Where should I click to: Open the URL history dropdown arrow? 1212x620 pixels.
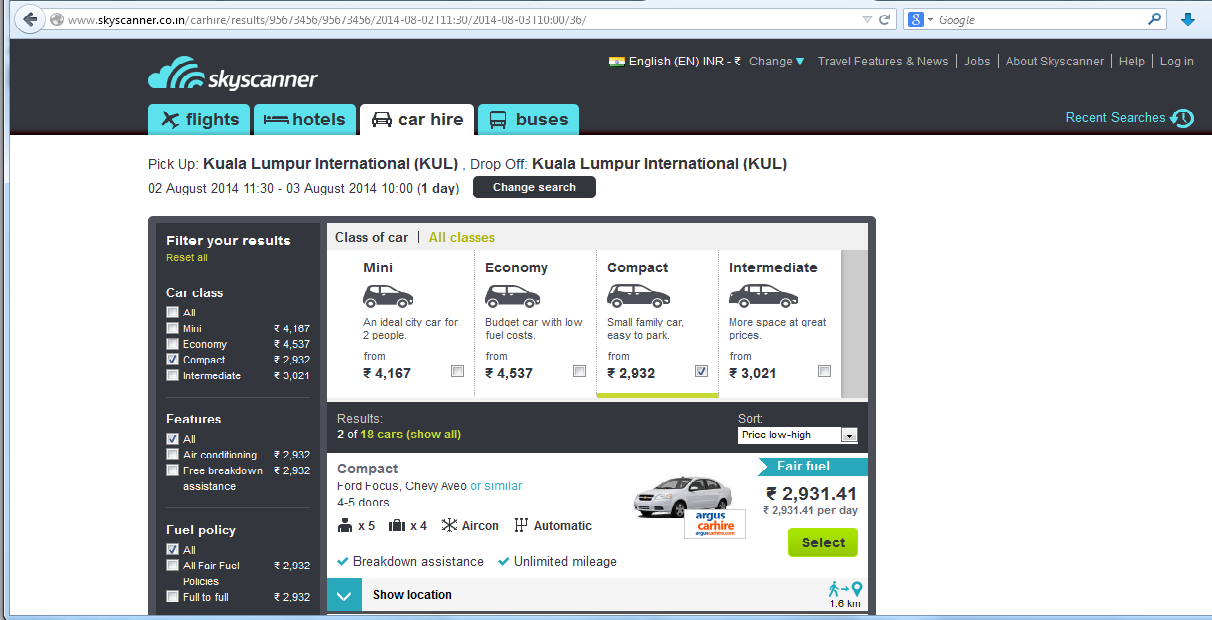coord(867,19)
